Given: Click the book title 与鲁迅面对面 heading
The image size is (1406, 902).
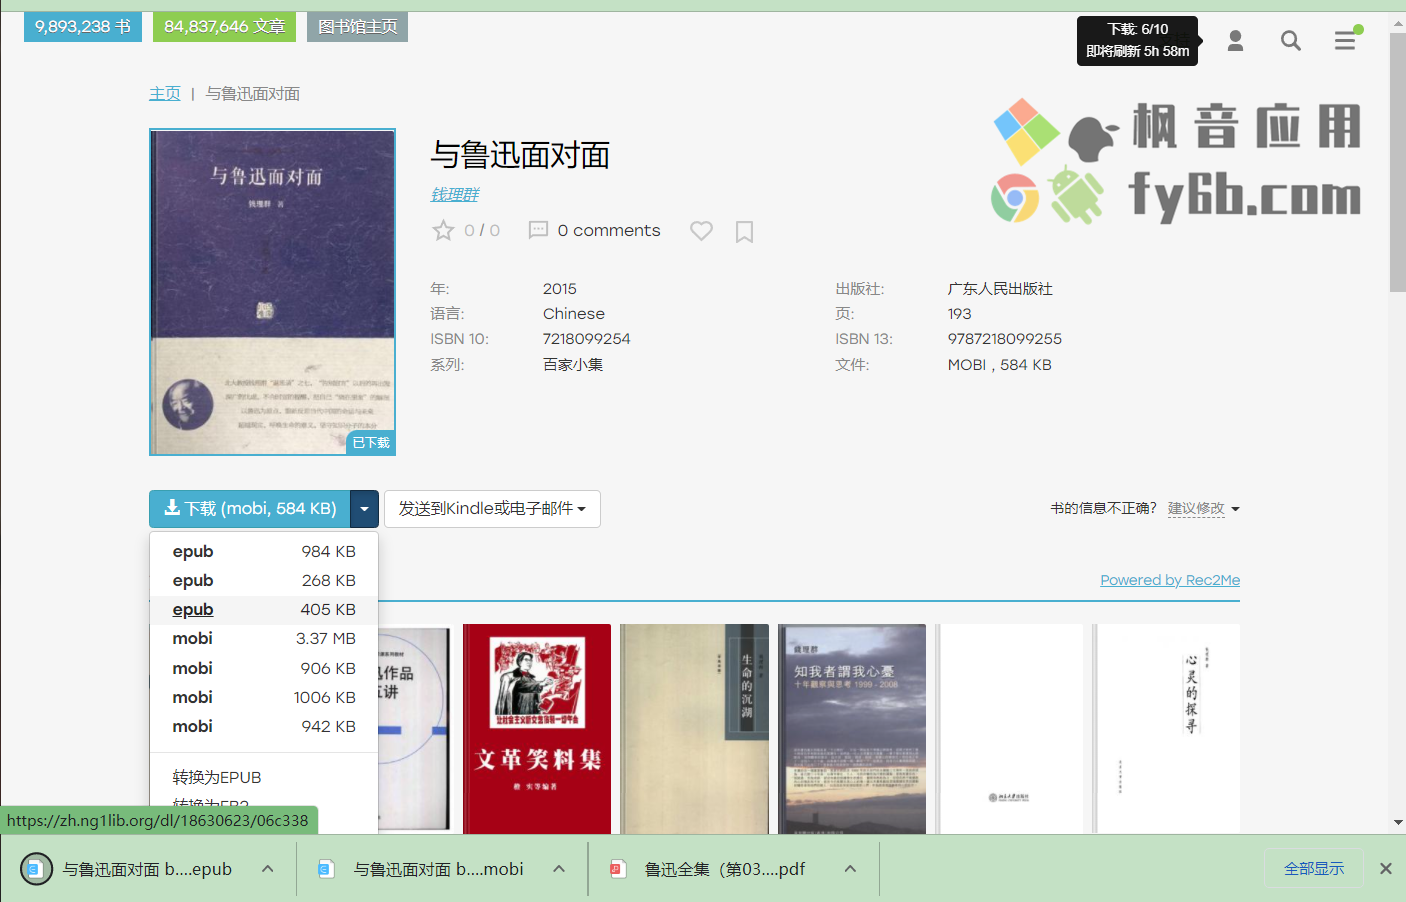Looking at the screenshot, I should point(520,155).
